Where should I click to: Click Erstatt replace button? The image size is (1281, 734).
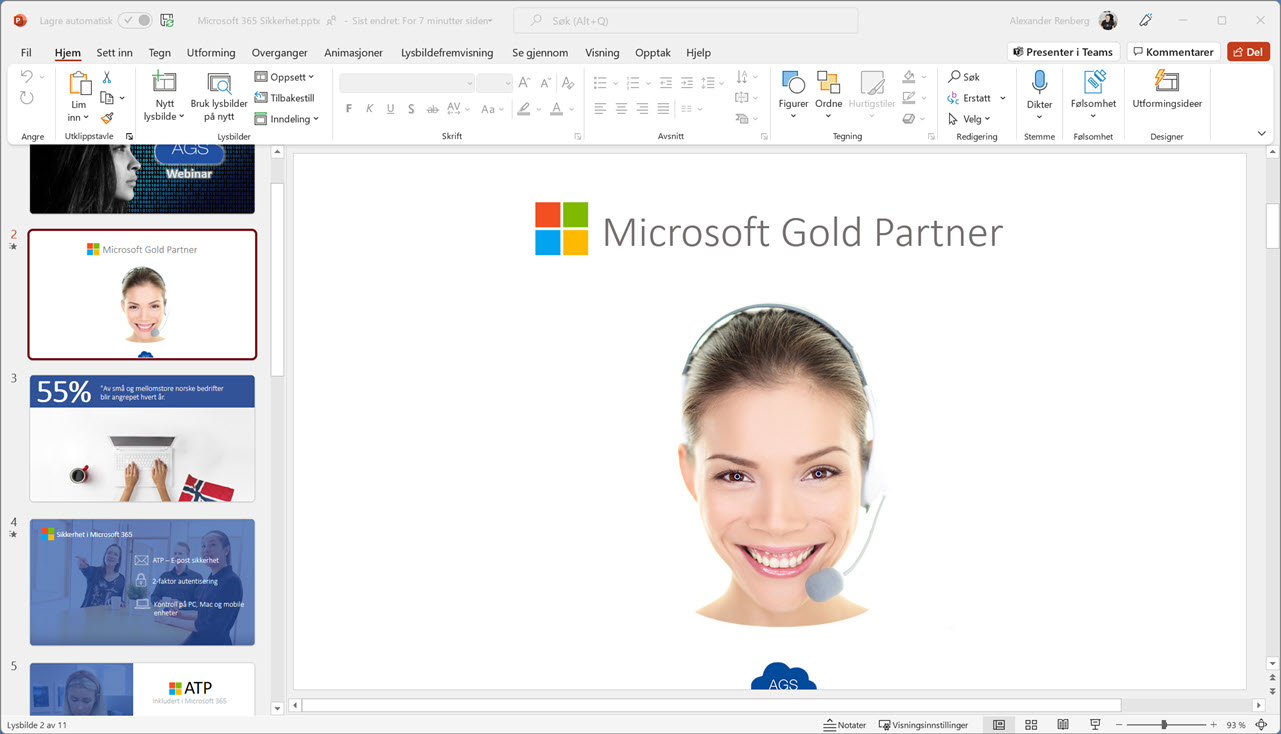click(969, 98)
